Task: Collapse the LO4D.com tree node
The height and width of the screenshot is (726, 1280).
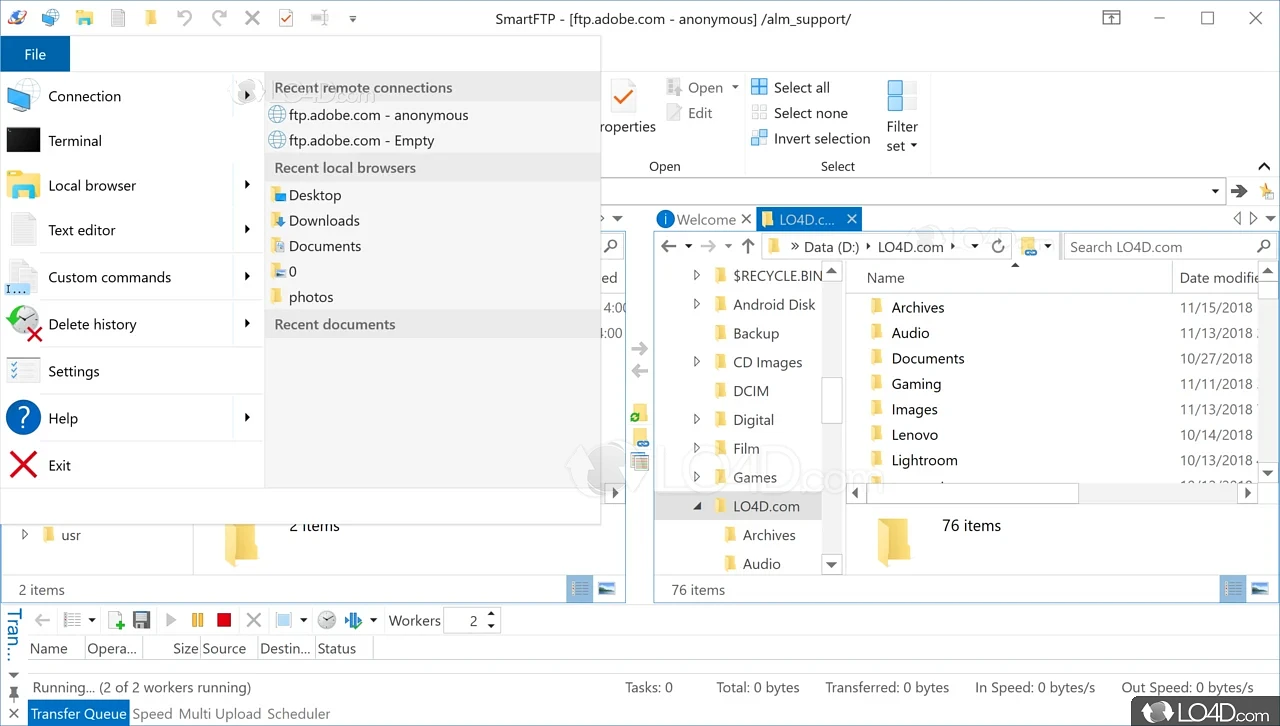Action: click(697, 507)
